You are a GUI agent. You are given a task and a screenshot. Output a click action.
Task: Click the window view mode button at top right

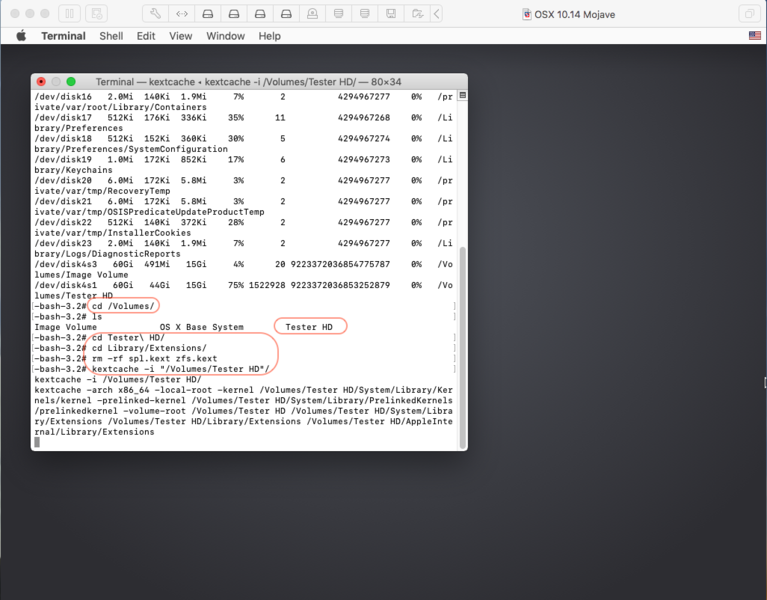tap(749, 14)
